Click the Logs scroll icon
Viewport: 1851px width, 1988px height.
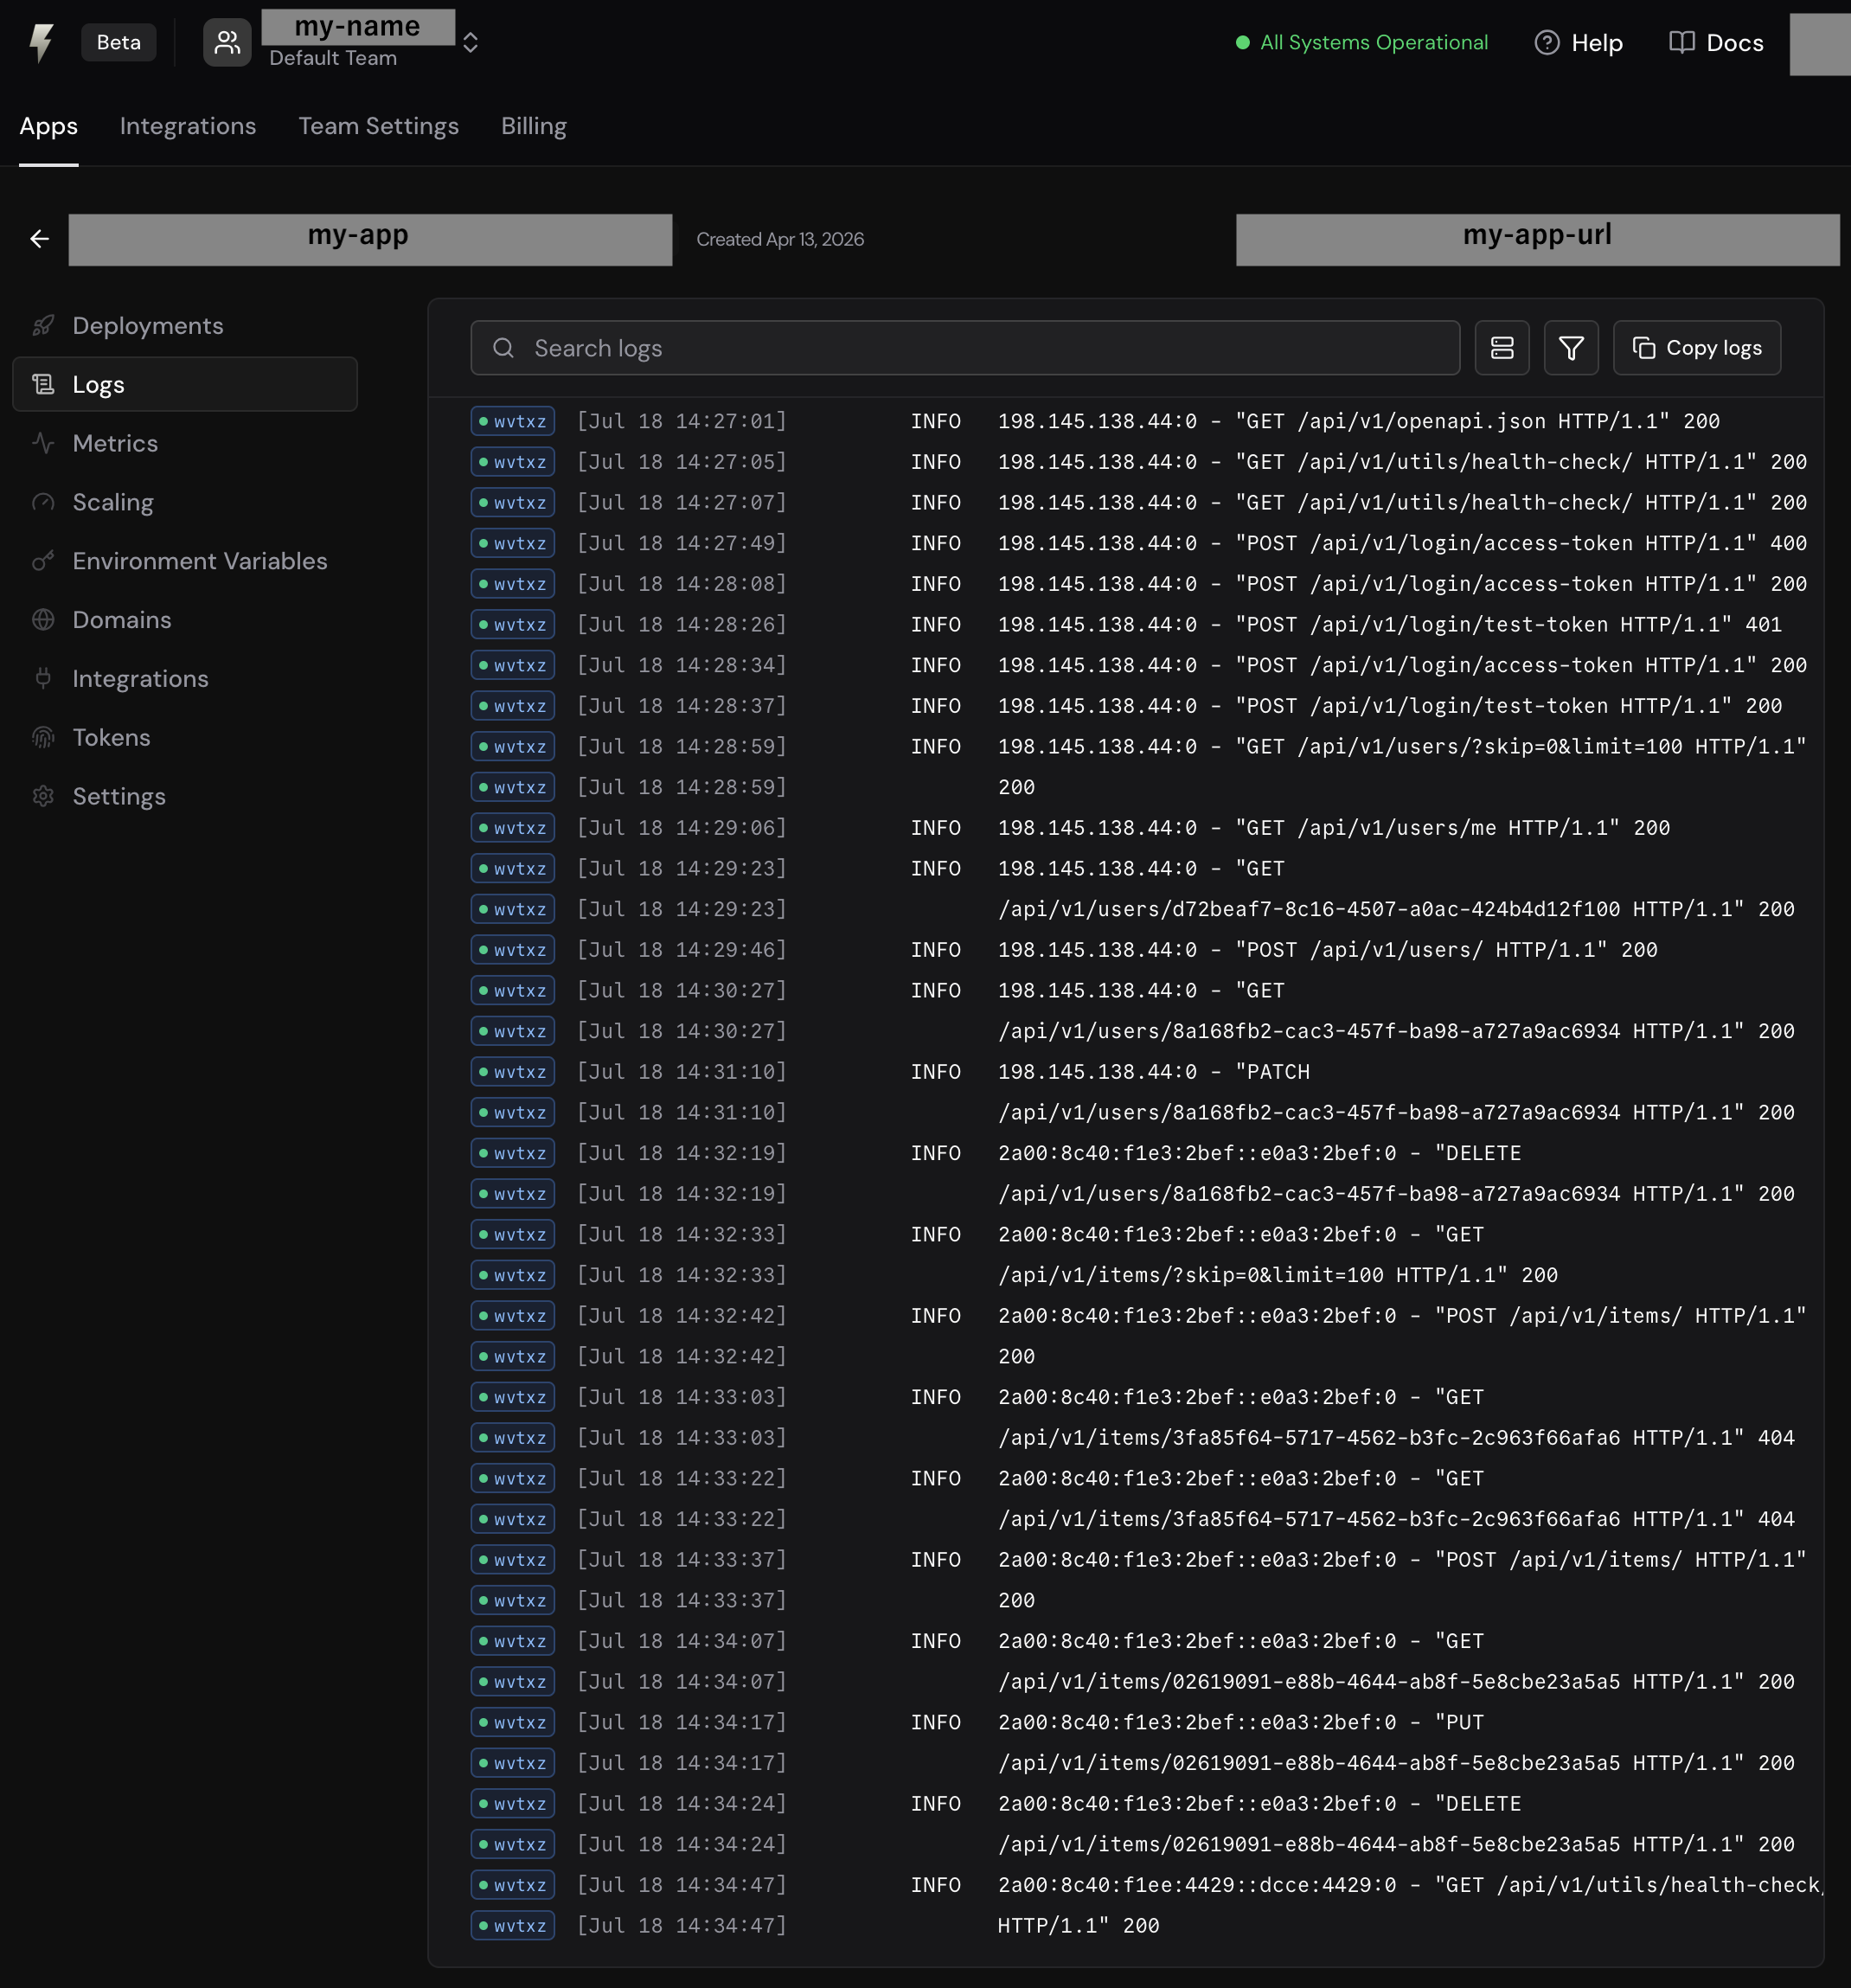coord(43,385)
